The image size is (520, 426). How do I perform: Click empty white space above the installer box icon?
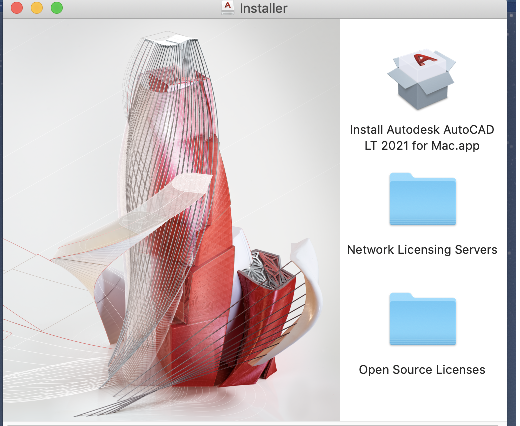[x=423, y=33]
